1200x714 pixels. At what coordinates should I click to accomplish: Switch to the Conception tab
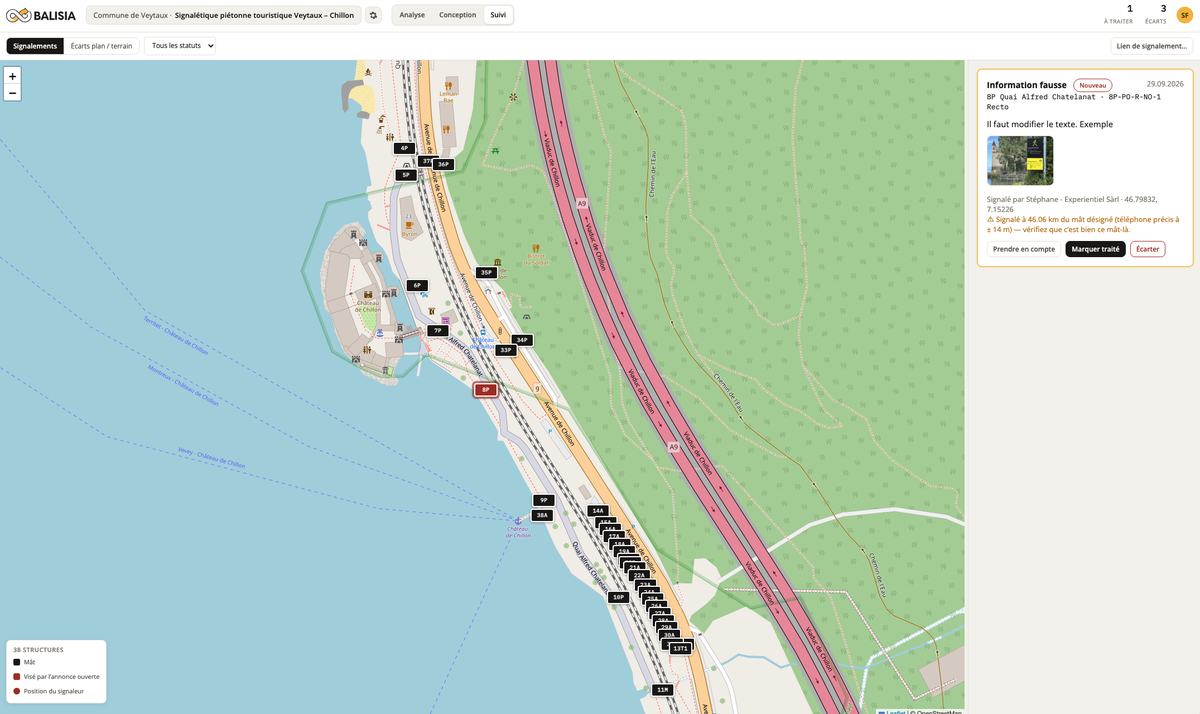click(x=458, y=15)
